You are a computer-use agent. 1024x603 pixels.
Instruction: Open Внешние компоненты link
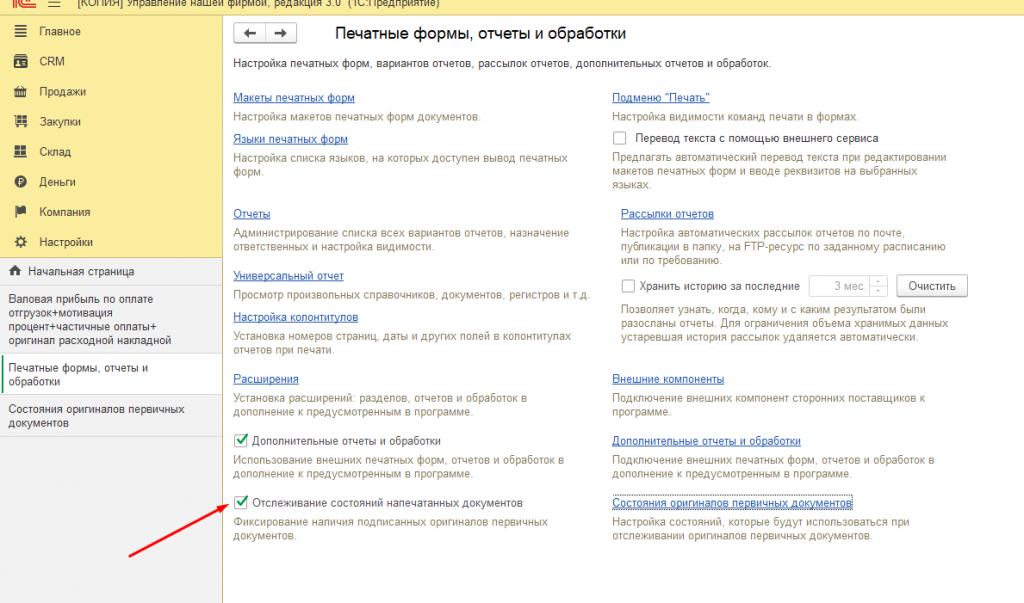click(668, 379)
